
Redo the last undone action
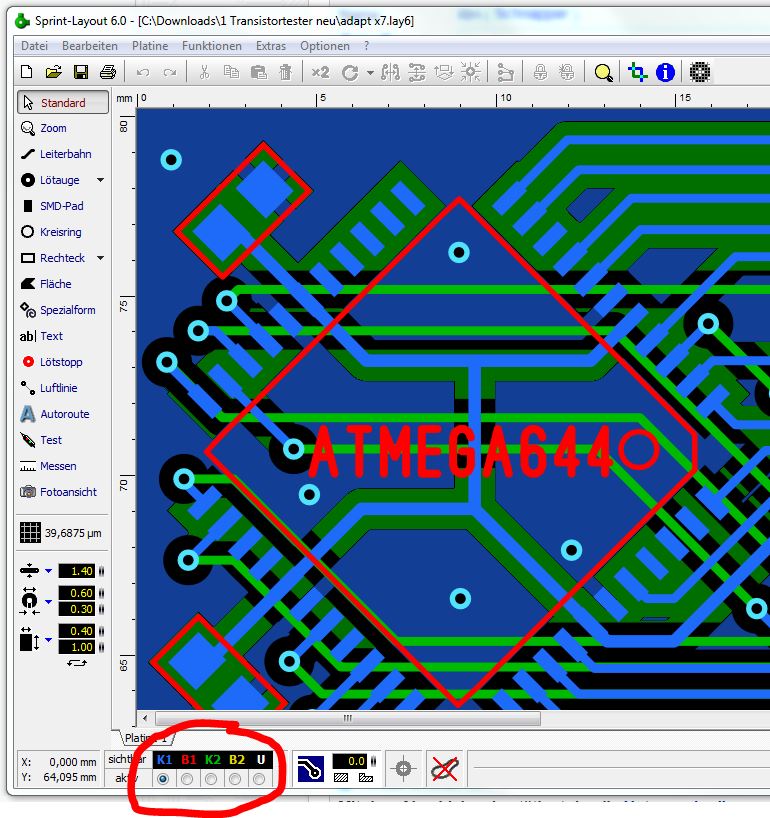tap(170, 73)
